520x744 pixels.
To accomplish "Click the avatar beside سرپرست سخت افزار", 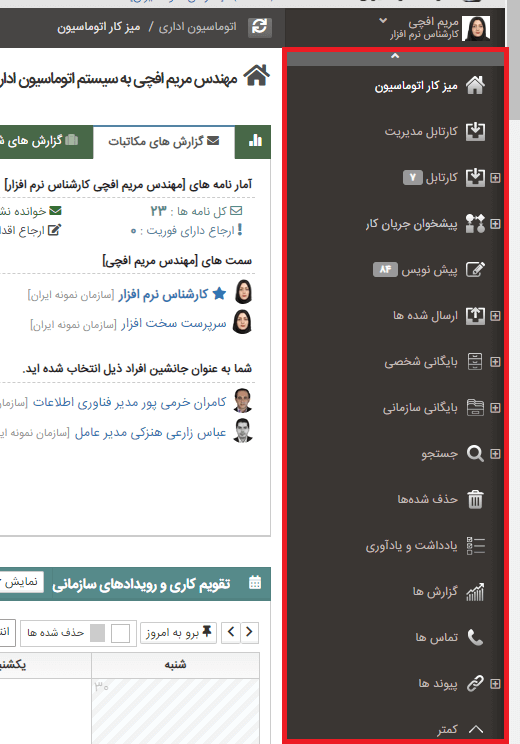I will 242,322.
